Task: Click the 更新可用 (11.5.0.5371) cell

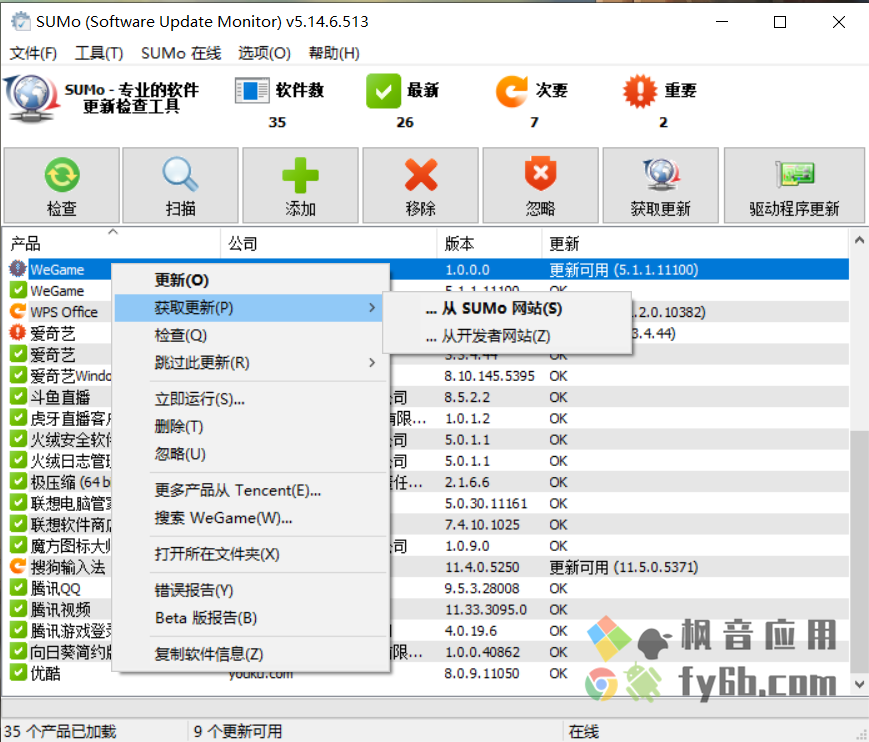Action: (x=623, y=567)
